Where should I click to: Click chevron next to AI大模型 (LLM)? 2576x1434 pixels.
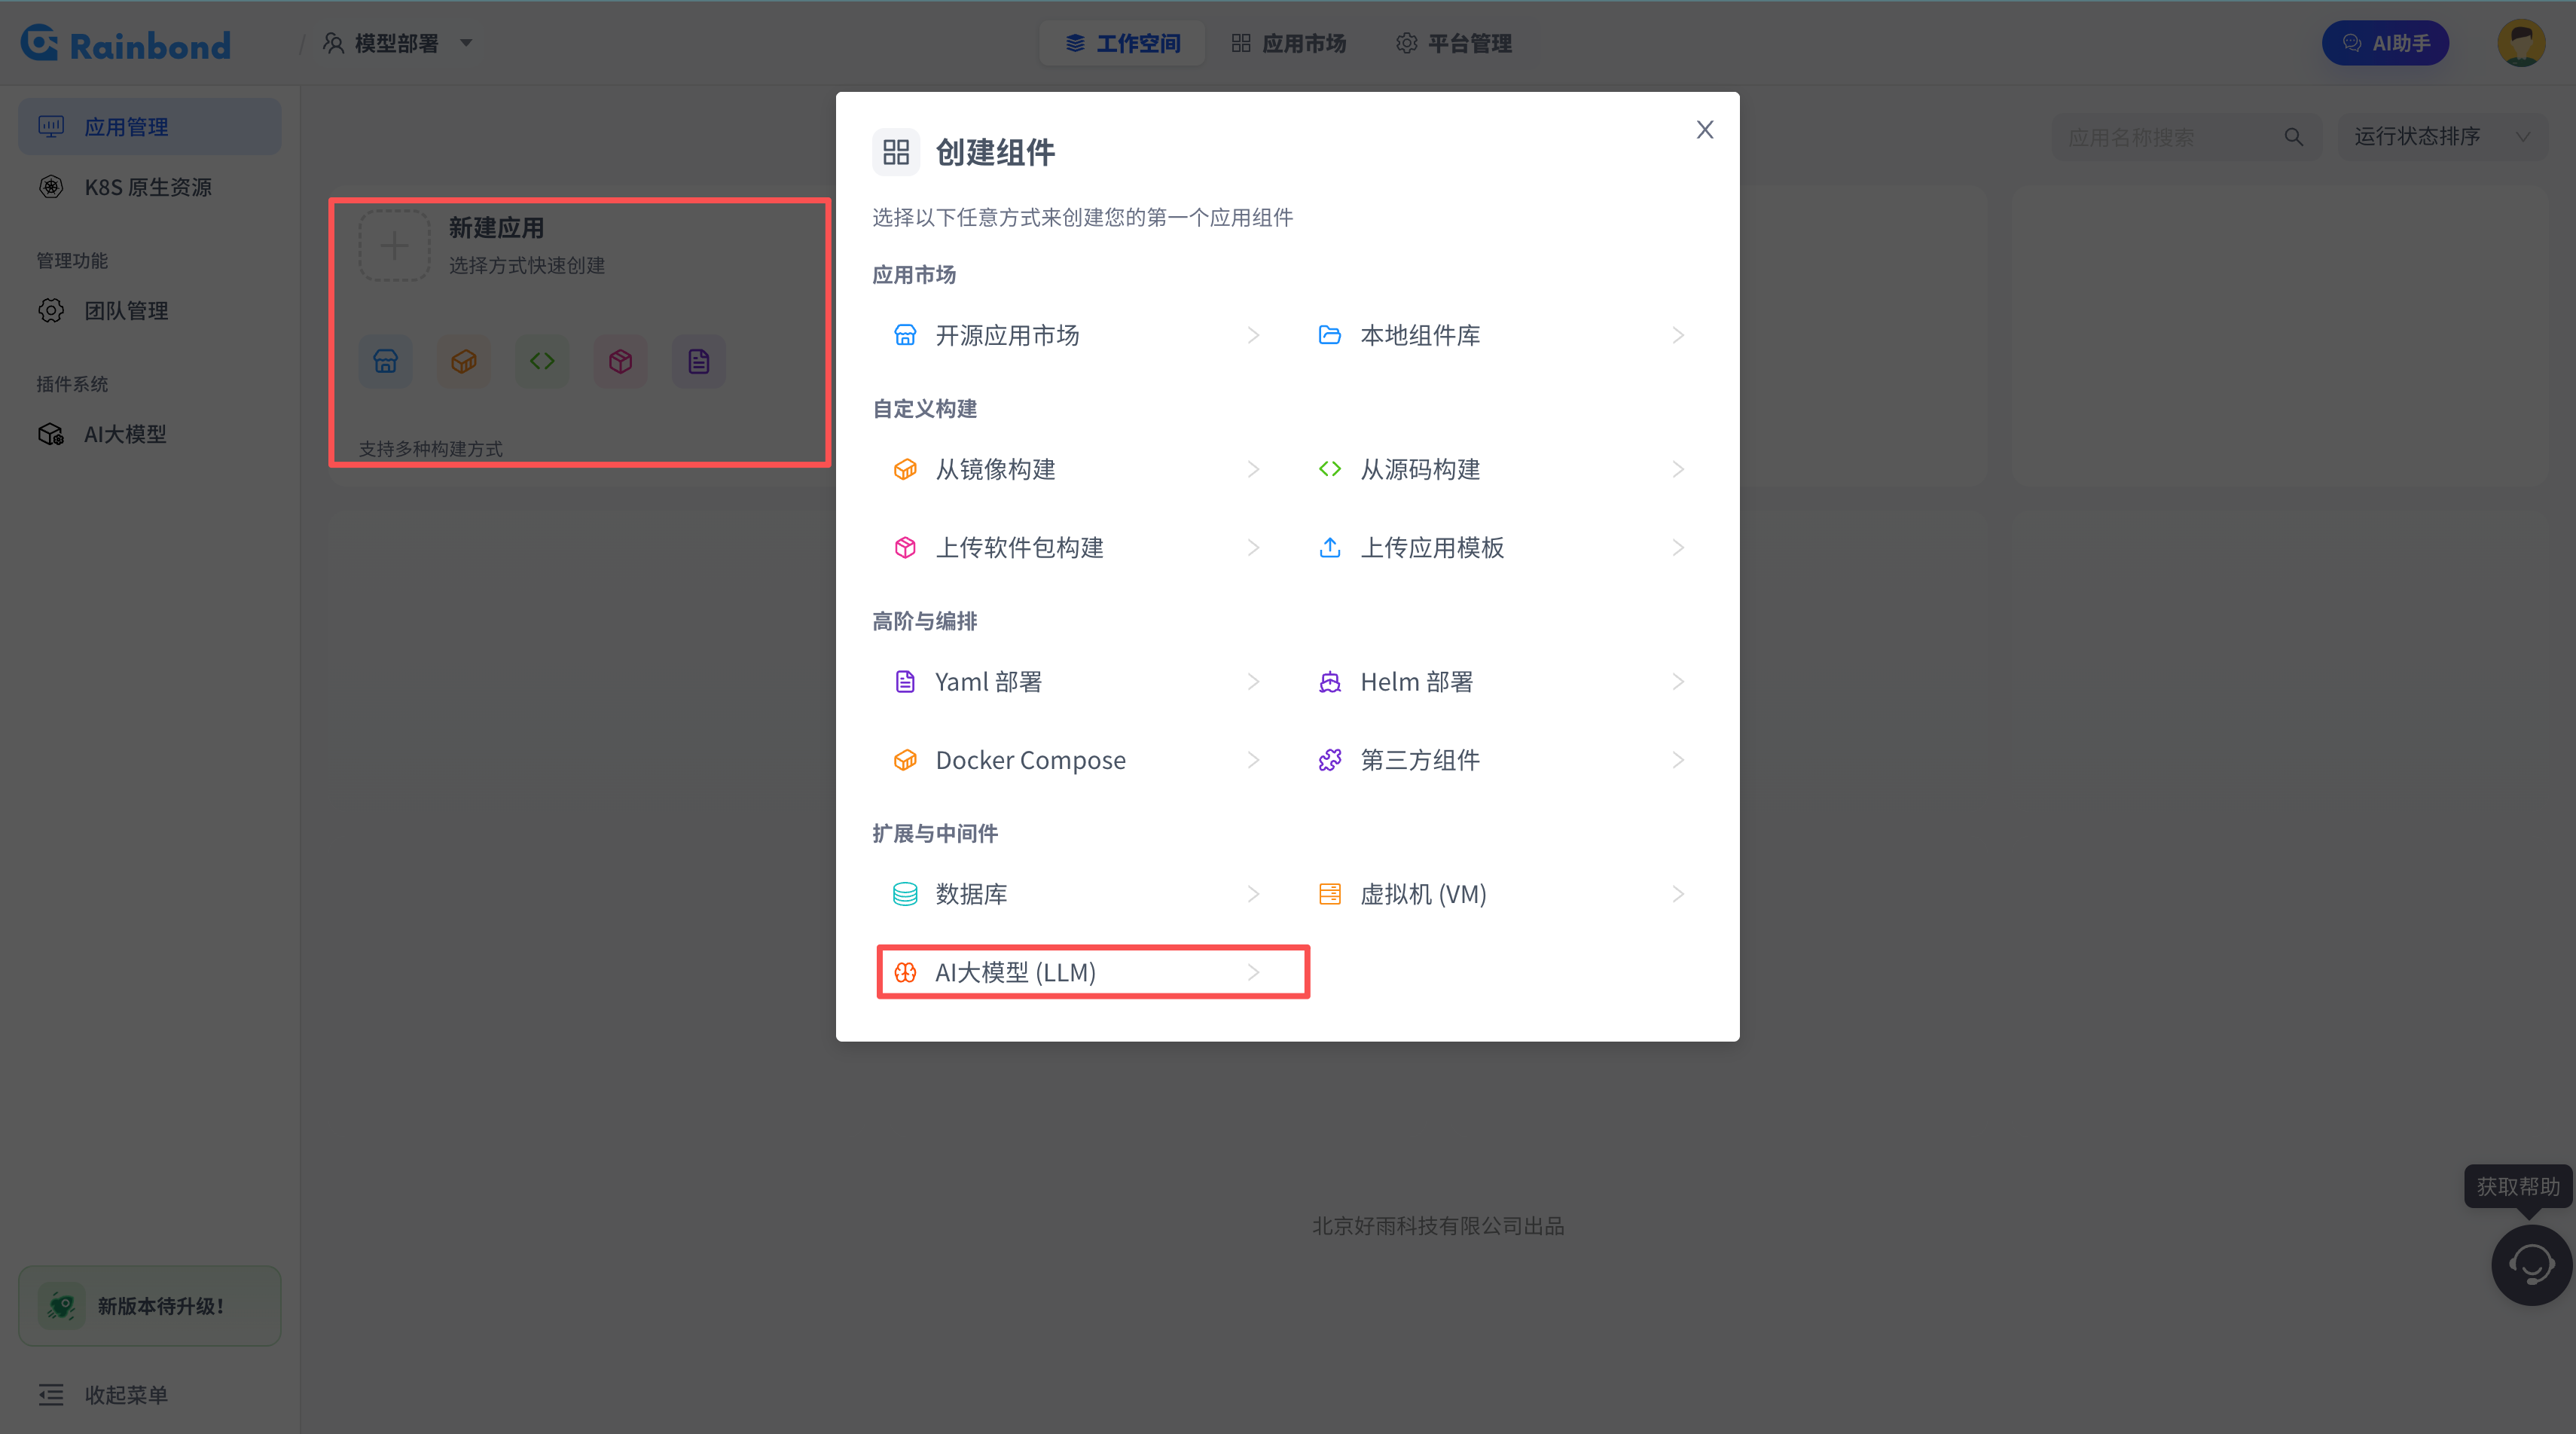1253,972
